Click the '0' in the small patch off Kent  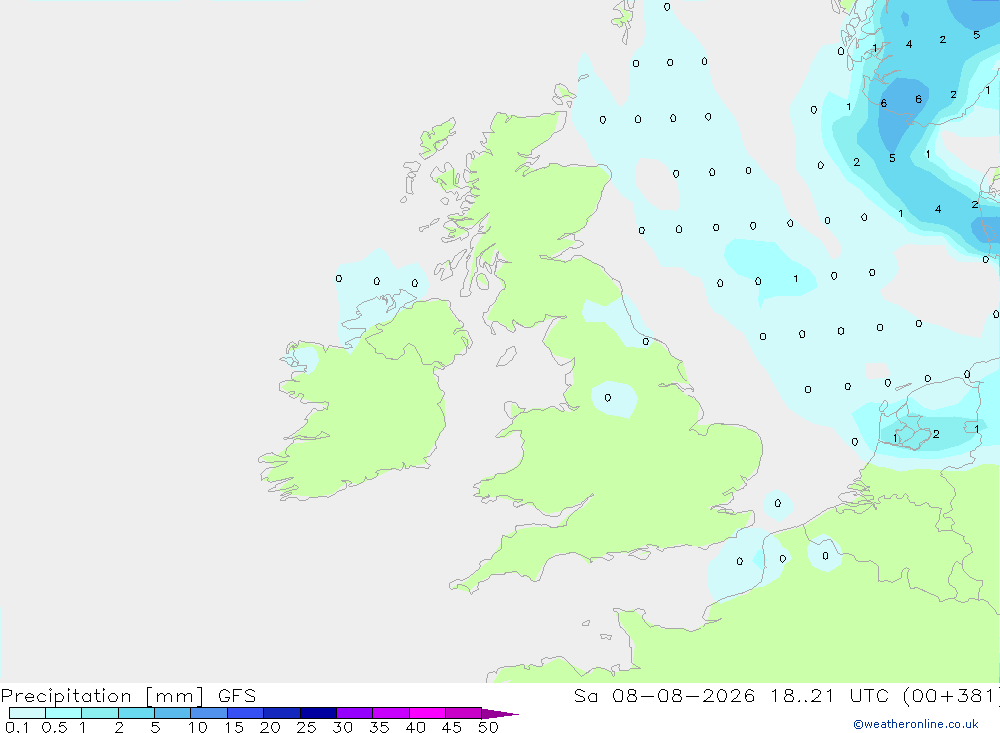click(x=777, y=503)
